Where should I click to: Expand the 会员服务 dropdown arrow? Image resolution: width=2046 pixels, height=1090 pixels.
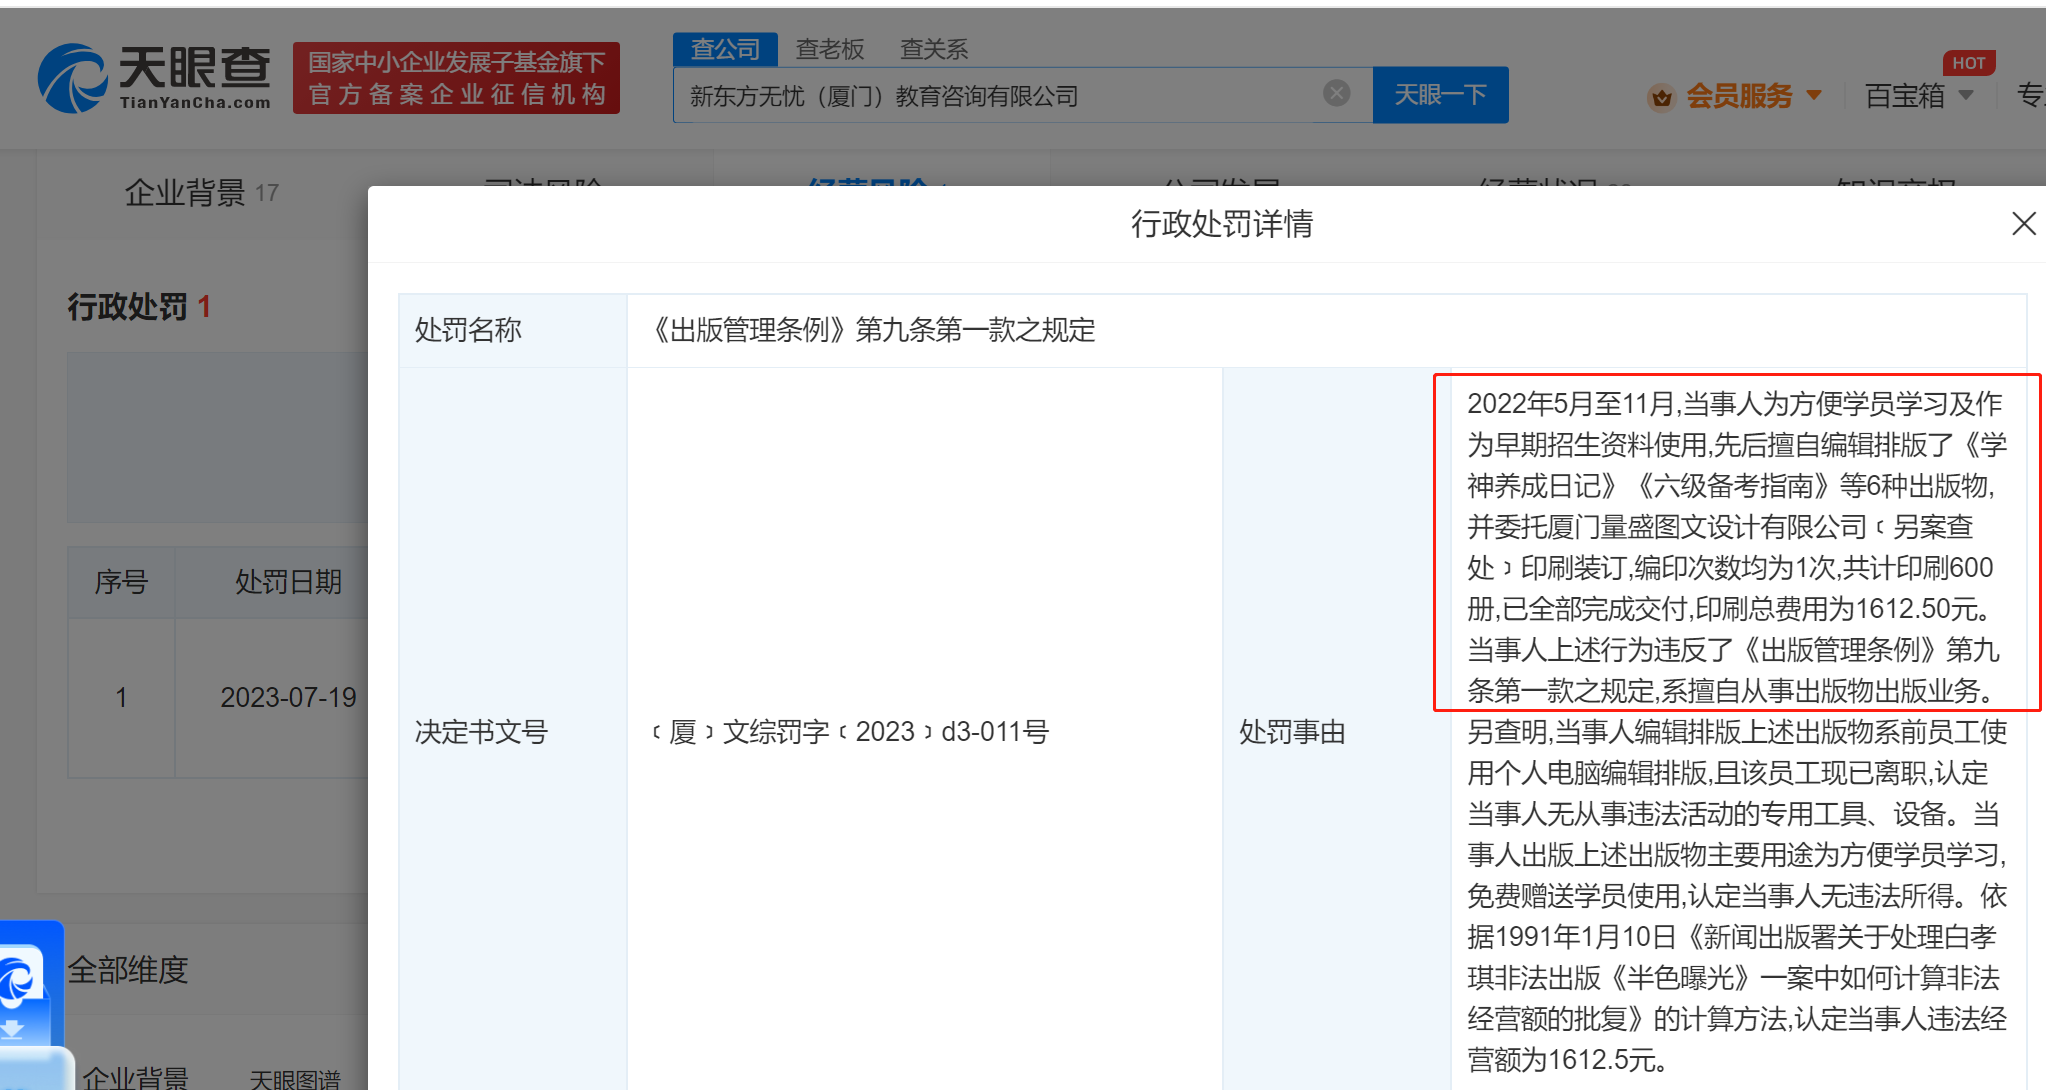[x=1815, y=96]
